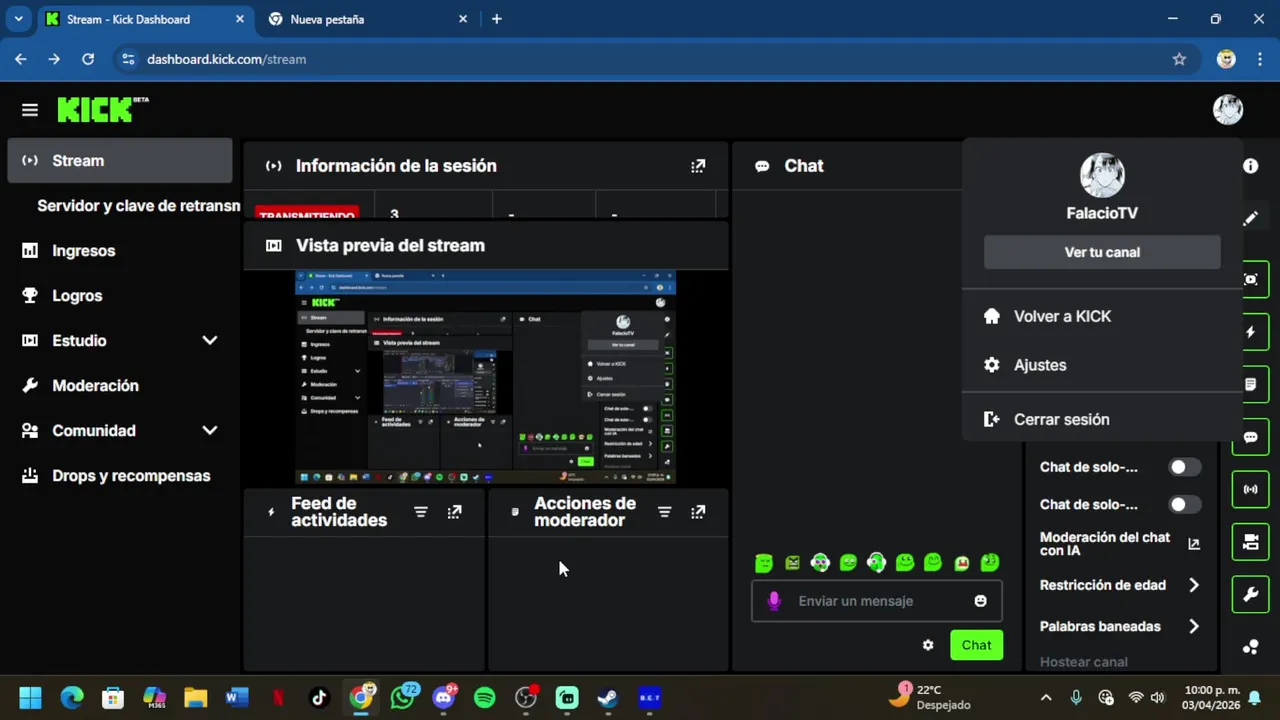
Task: Click the Ver tu canal button
Action: click(x=1102, y=252)
